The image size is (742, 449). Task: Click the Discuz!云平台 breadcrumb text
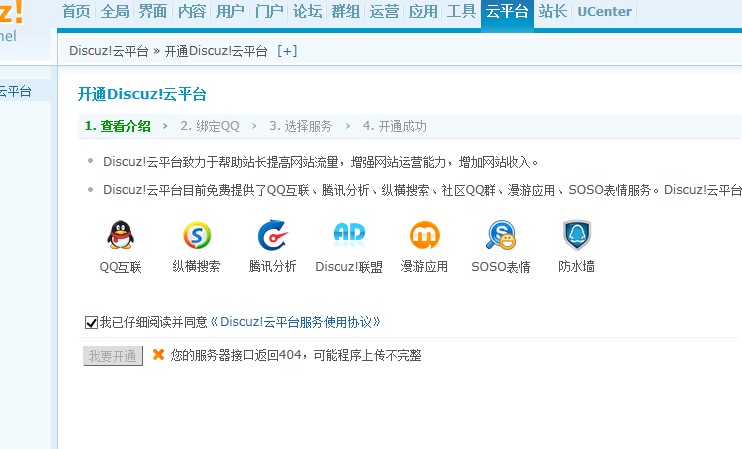point(109,51)
